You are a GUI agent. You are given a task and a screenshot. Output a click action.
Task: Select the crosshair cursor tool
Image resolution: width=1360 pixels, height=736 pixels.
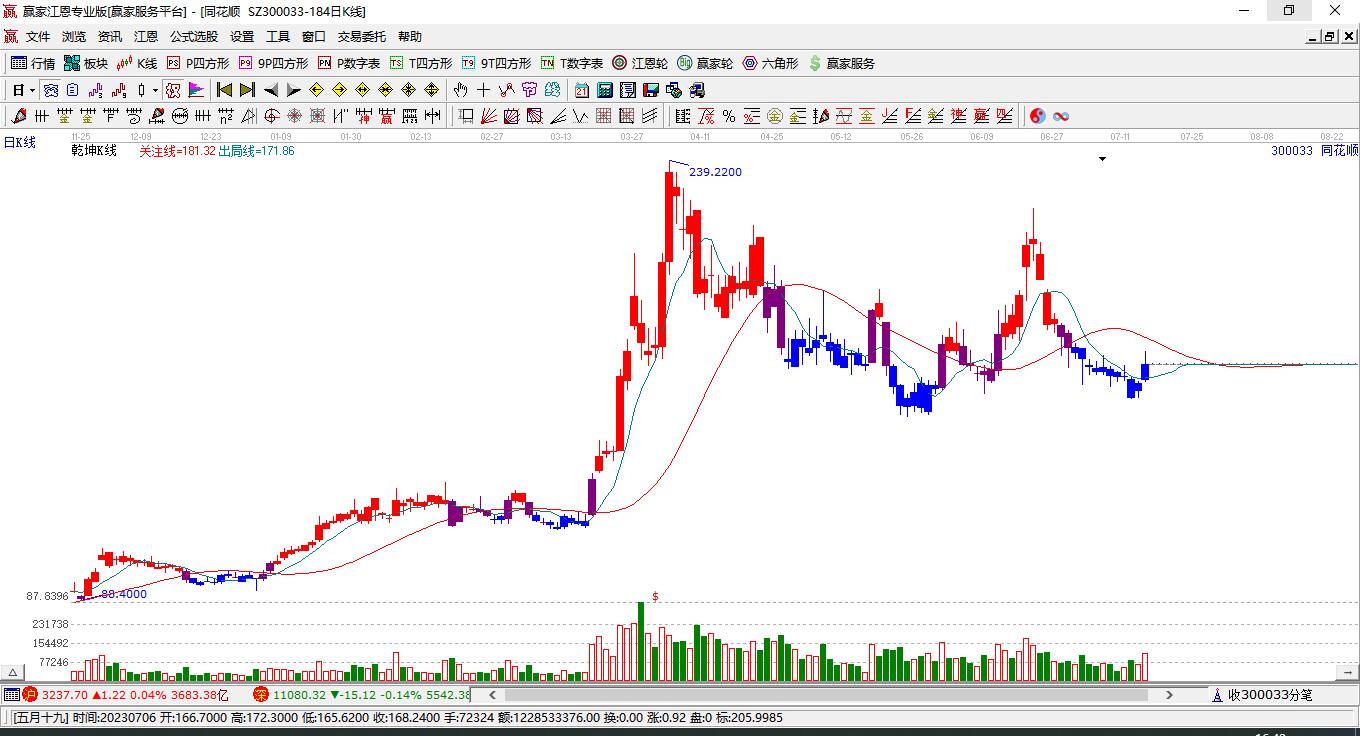484,90
